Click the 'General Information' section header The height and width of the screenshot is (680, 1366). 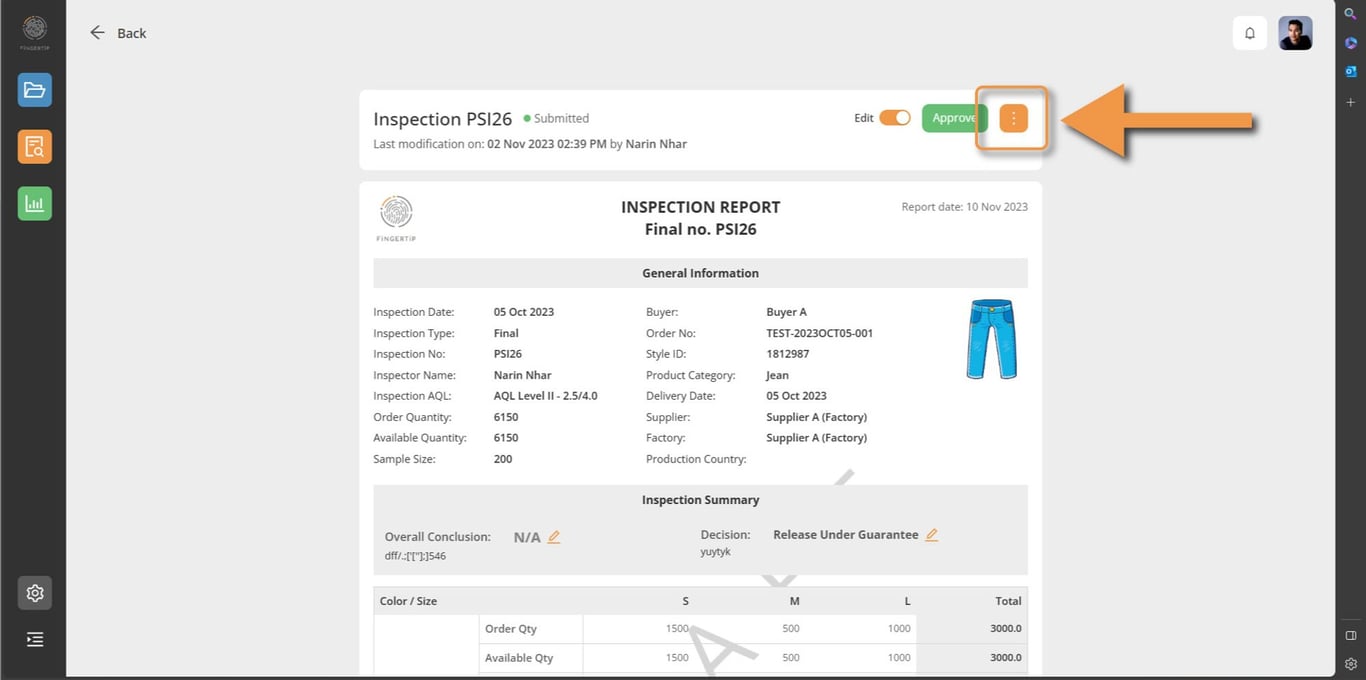pos(700,273)
